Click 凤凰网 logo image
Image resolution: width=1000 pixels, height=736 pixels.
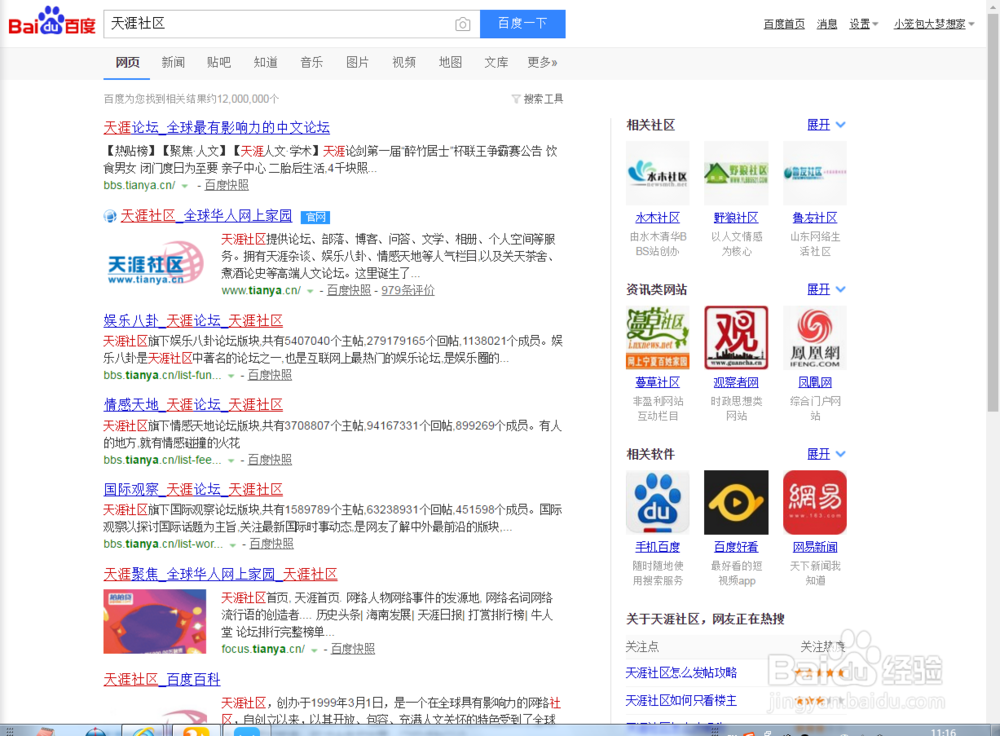click(815, 338)
